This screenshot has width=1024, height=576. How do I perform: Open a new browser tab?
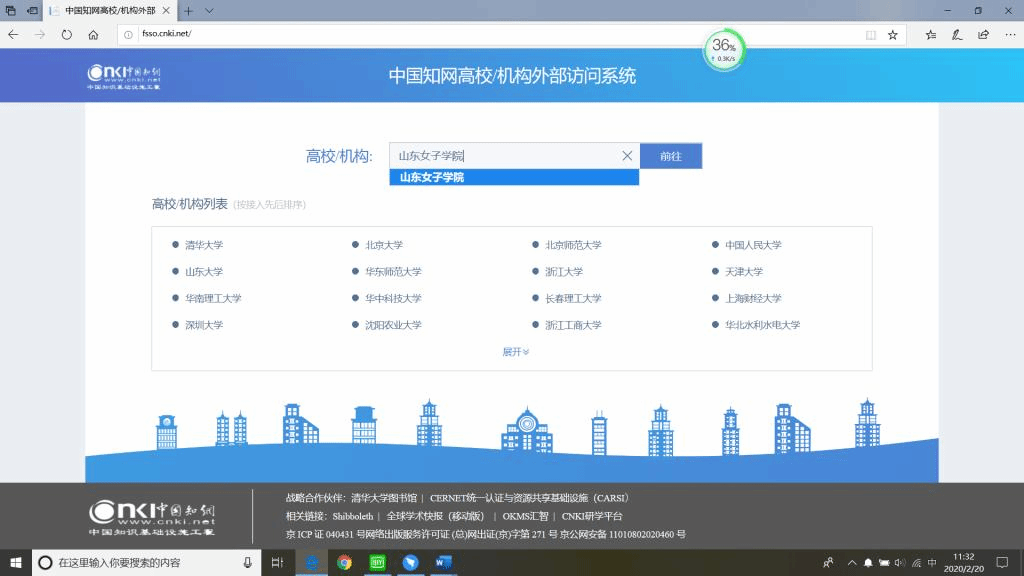[x=188, y=10]
